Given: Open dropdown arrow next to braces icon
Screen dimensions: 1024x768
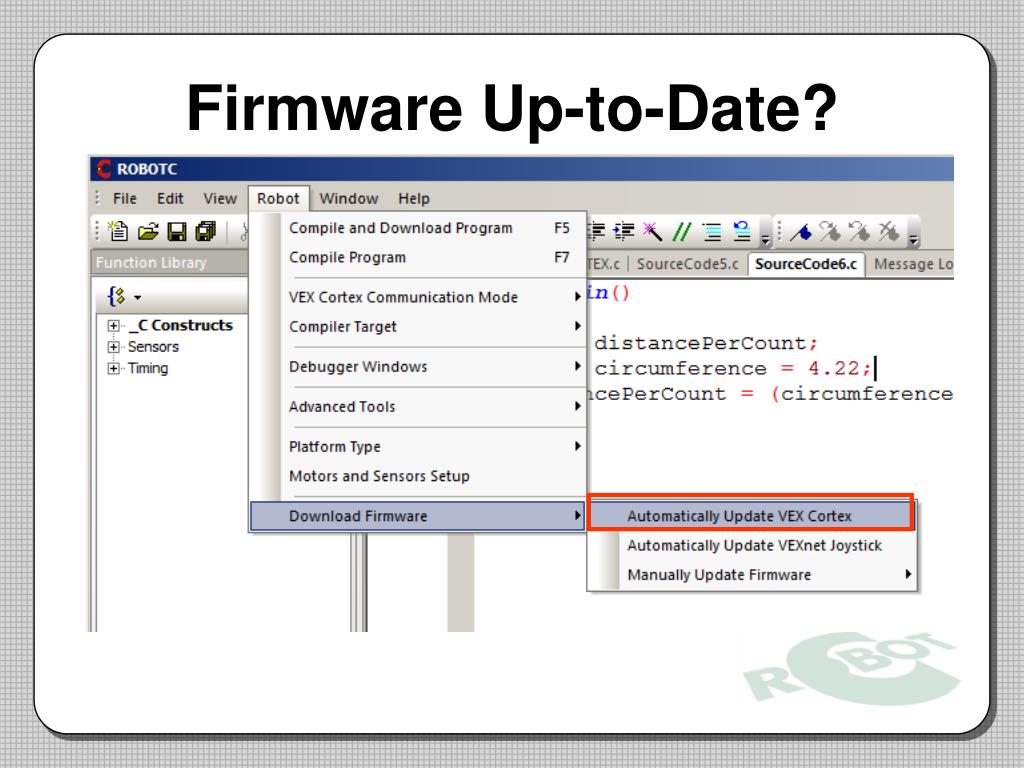Looking at the screenshot, I should pos(137,298).
